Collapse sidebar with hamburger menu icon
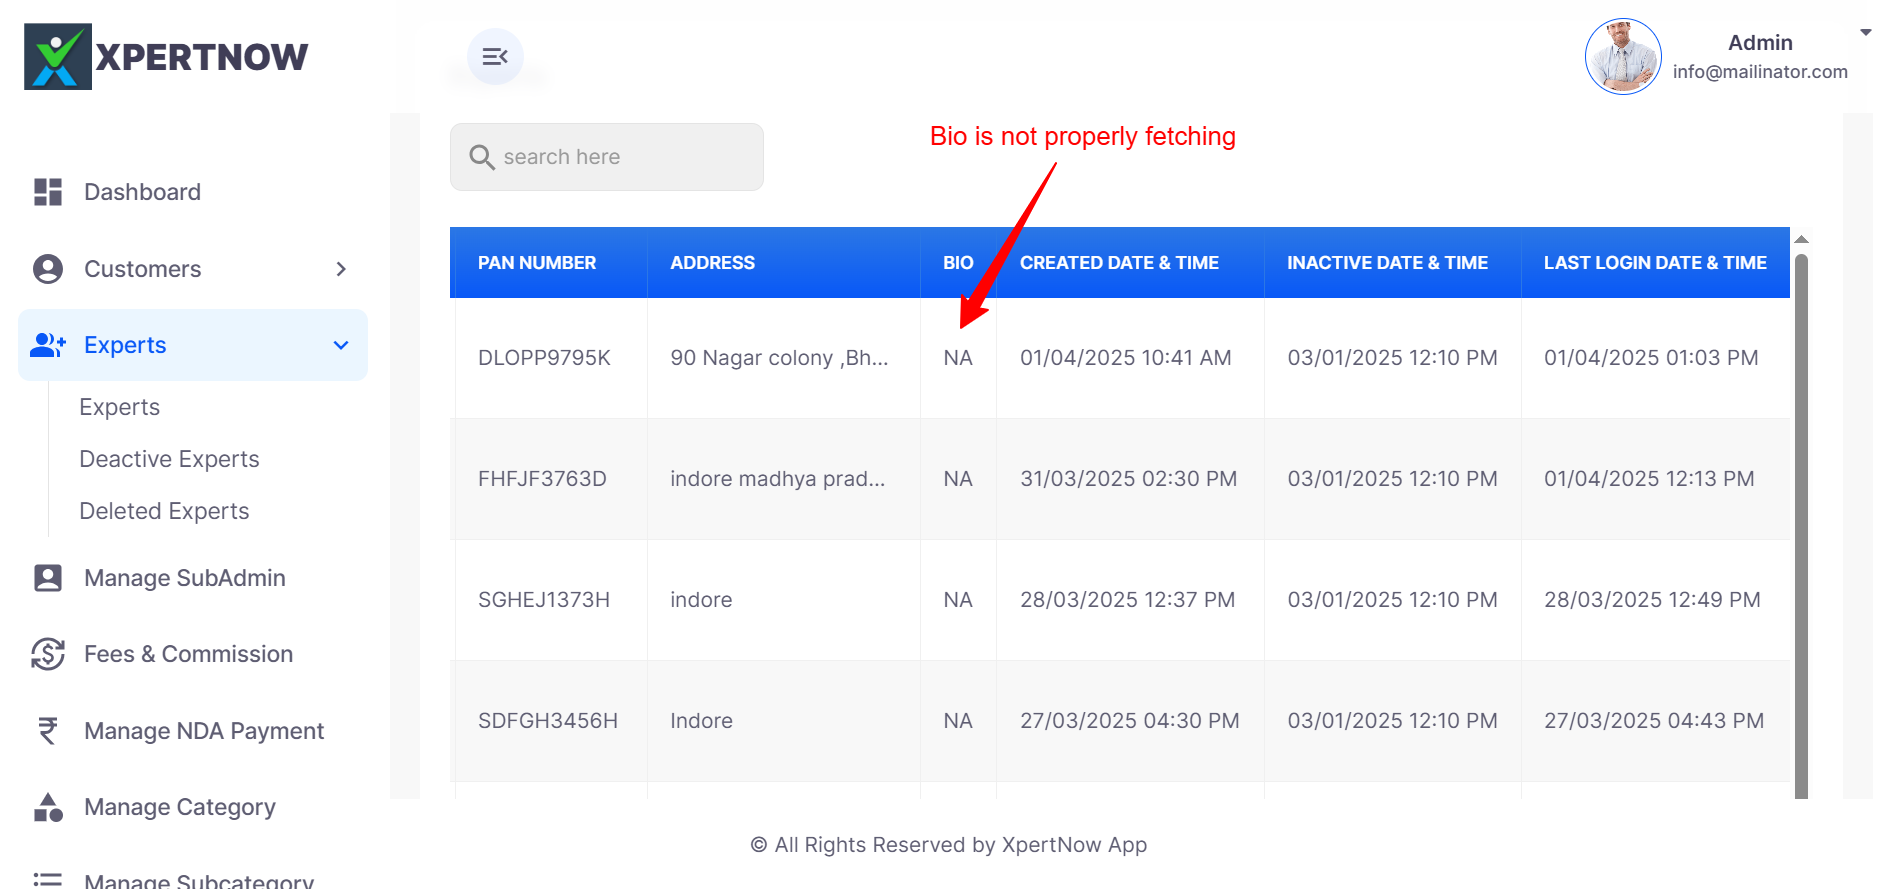This screenshot has width=1897, height=889. click(x=495, y=57)
